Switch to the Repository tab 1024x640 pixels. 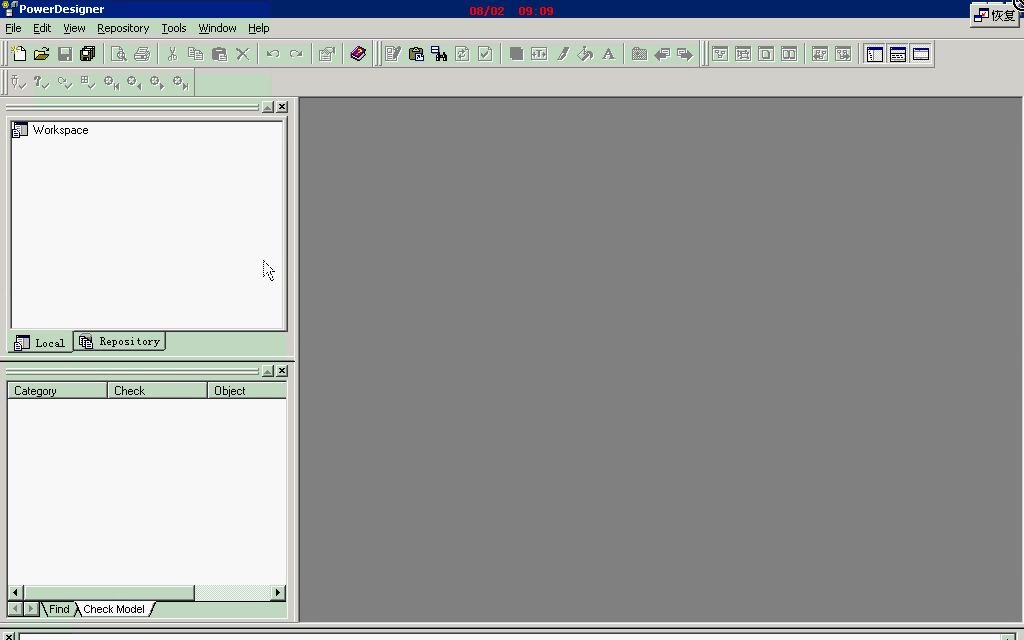click(x=119, y=341)
